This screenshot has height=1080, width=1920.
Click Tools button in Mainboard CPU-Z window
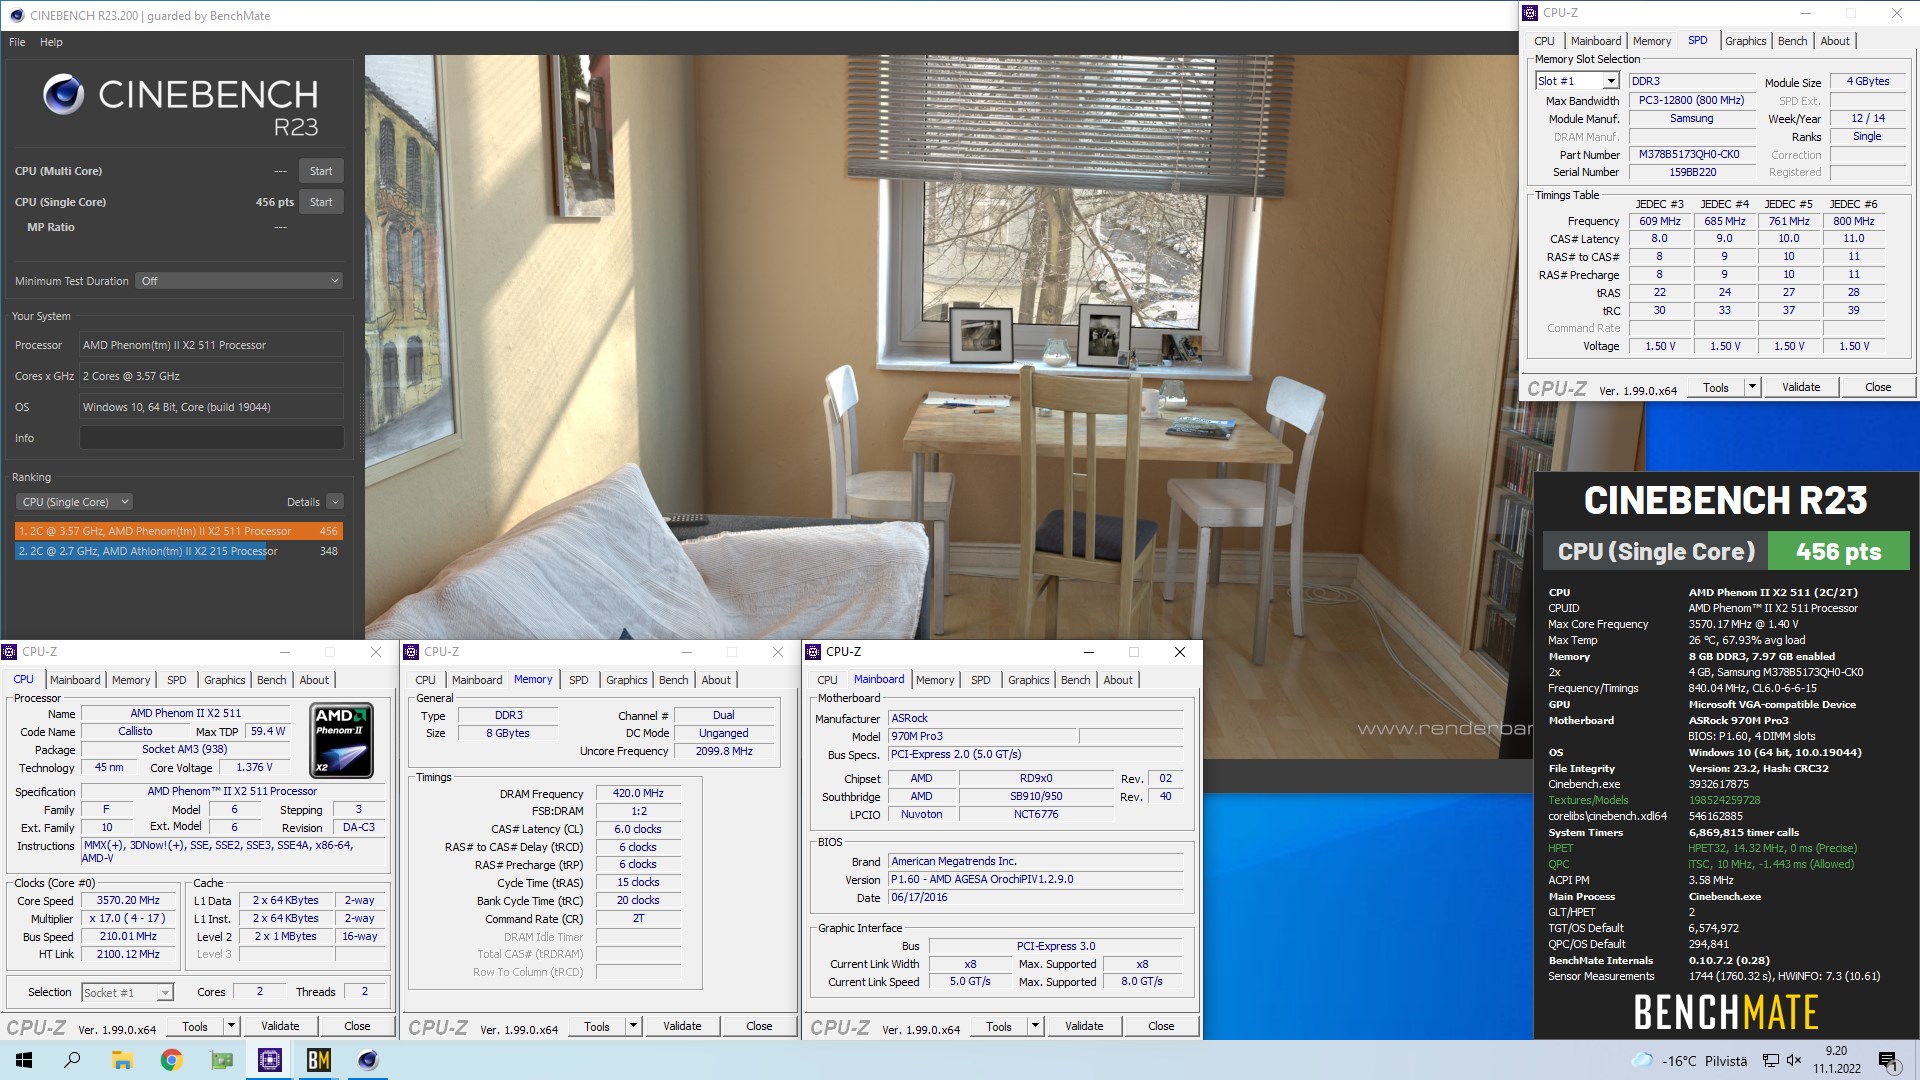998,1026
